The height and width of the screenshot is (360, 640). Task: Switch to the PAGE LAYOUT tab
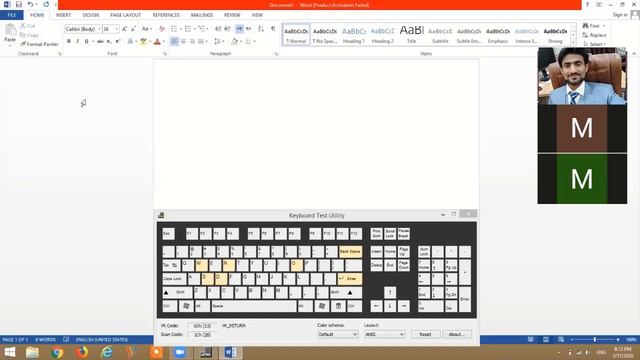click(125, 15)
